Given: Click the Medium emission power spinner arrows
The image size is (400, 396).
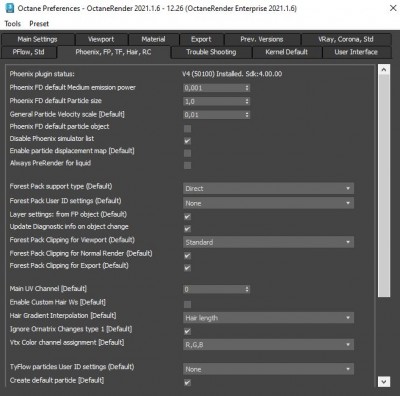Looking at the screenshot, I should [247, 88].
